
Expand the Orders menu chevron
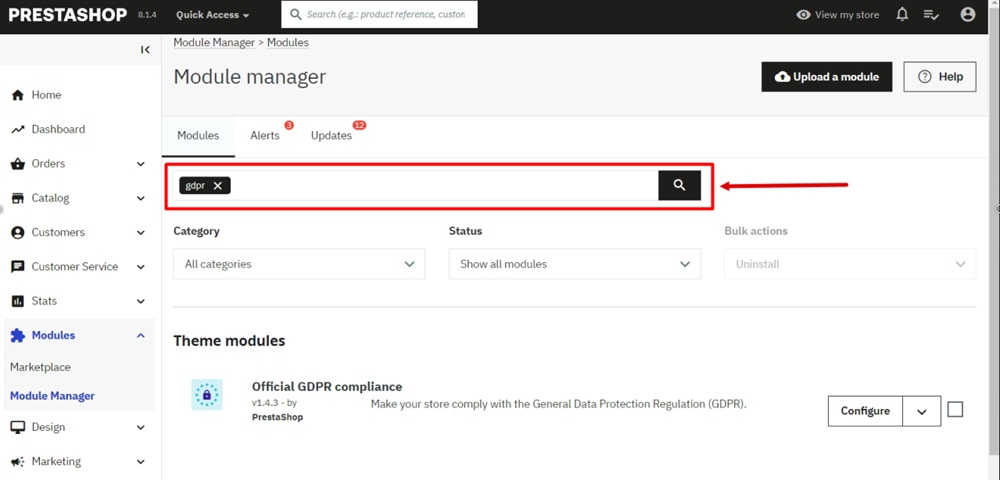(141, 164)
